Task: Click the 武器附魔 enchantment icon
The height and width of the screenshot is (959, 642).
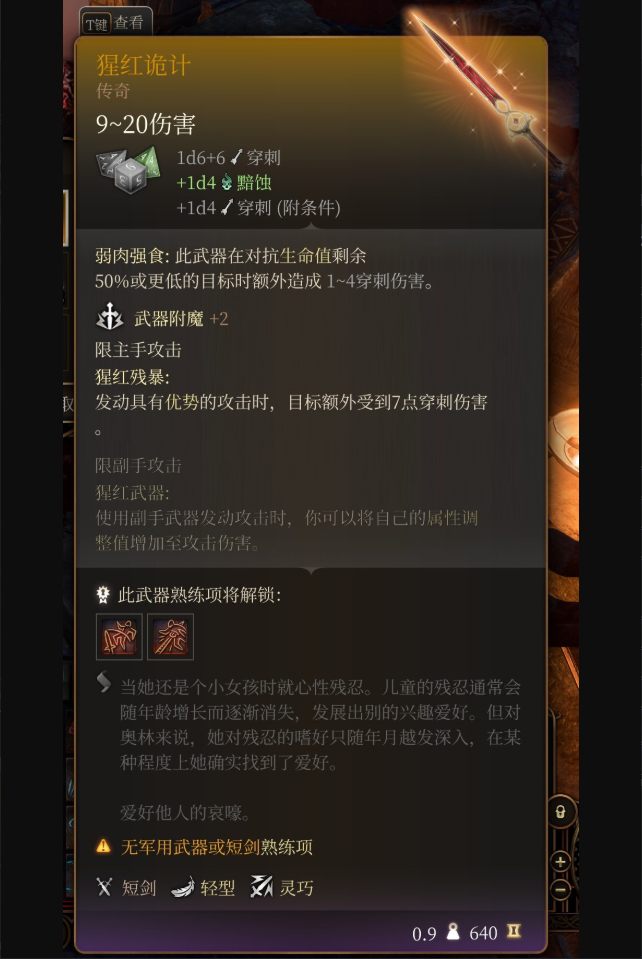Action: [x=110, y=317]
